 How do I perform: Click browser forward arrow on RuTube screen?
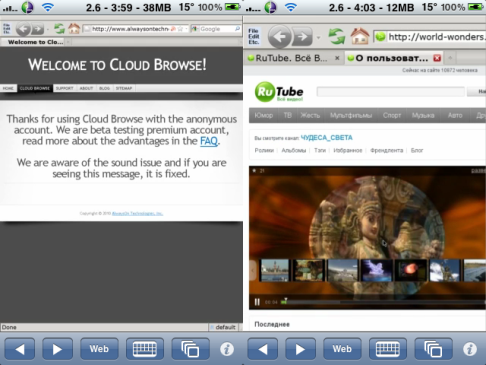302,37
